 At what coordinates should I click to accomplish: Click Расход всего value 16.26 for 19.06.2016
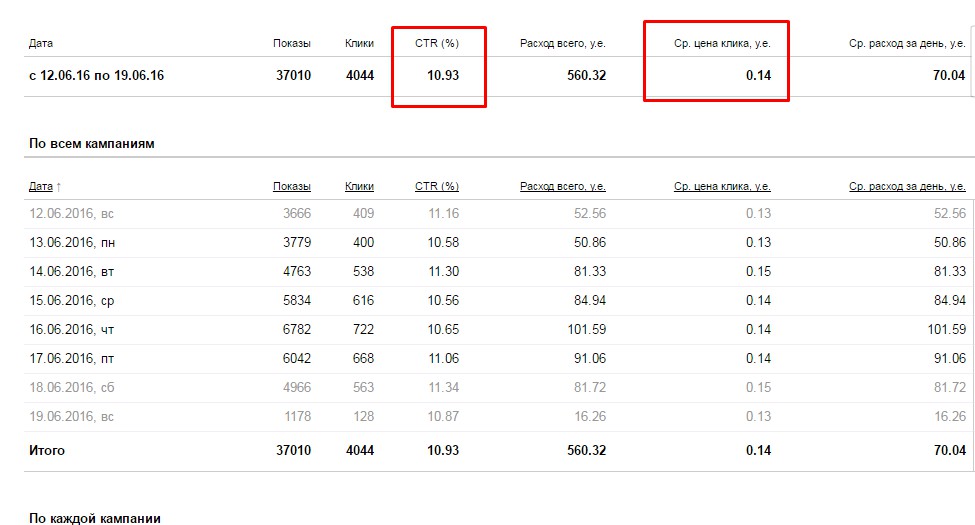[590, 416]
